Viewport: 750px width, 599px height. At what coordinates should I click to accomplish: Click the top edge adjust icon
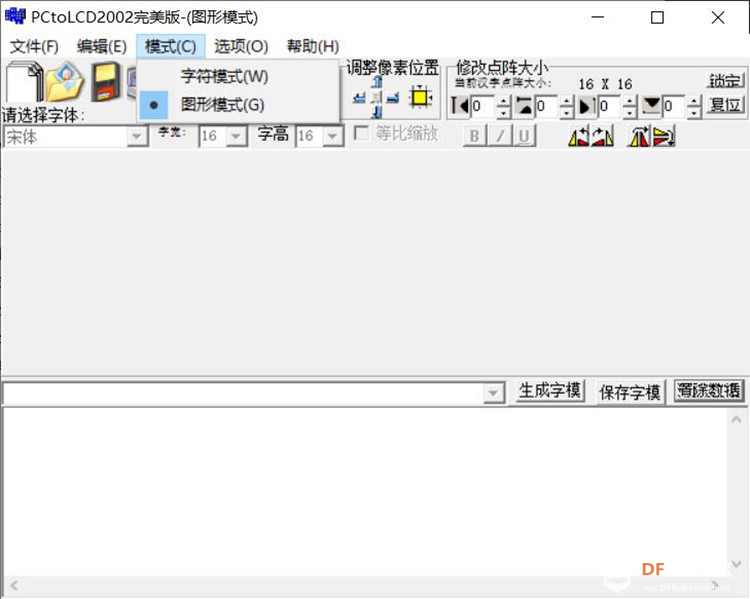[x=525, y=106]
